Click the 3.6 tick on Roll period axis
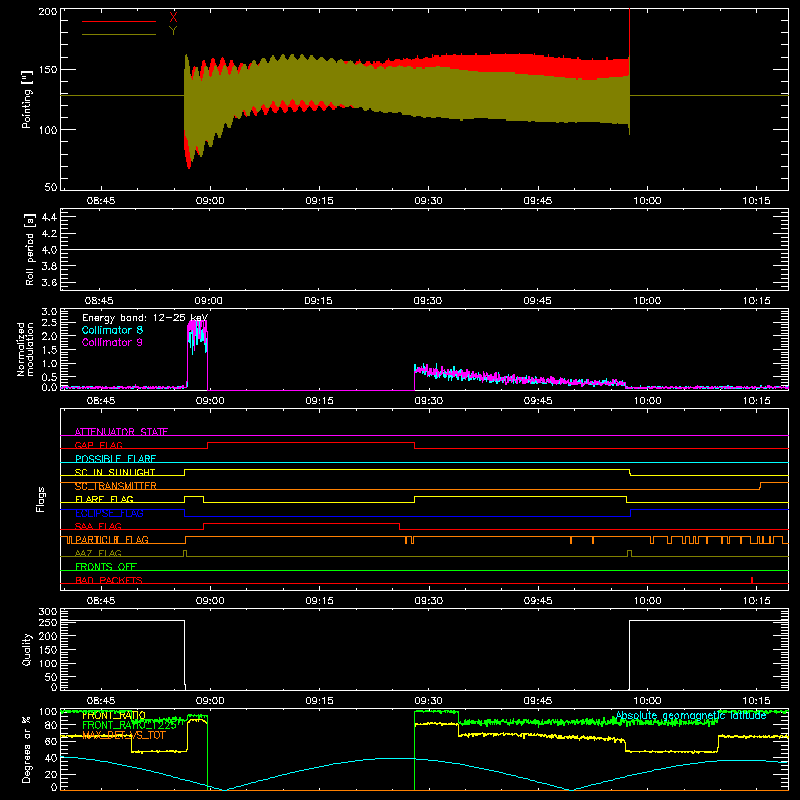This screenshot has width=800, height=800. pos(49,282)
